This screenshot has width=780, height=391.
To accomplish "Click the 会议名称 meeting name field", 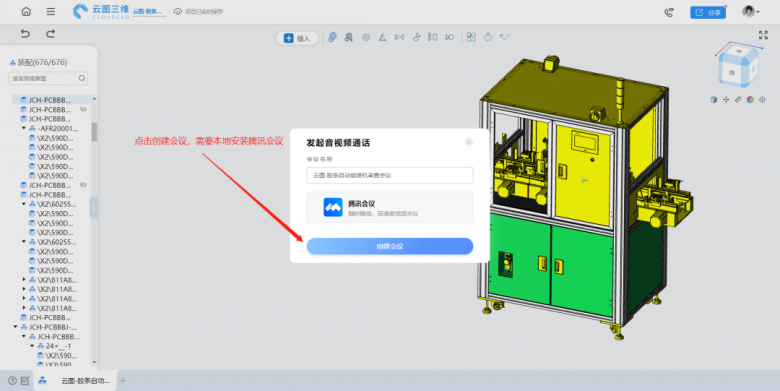I will coord(390,175).
